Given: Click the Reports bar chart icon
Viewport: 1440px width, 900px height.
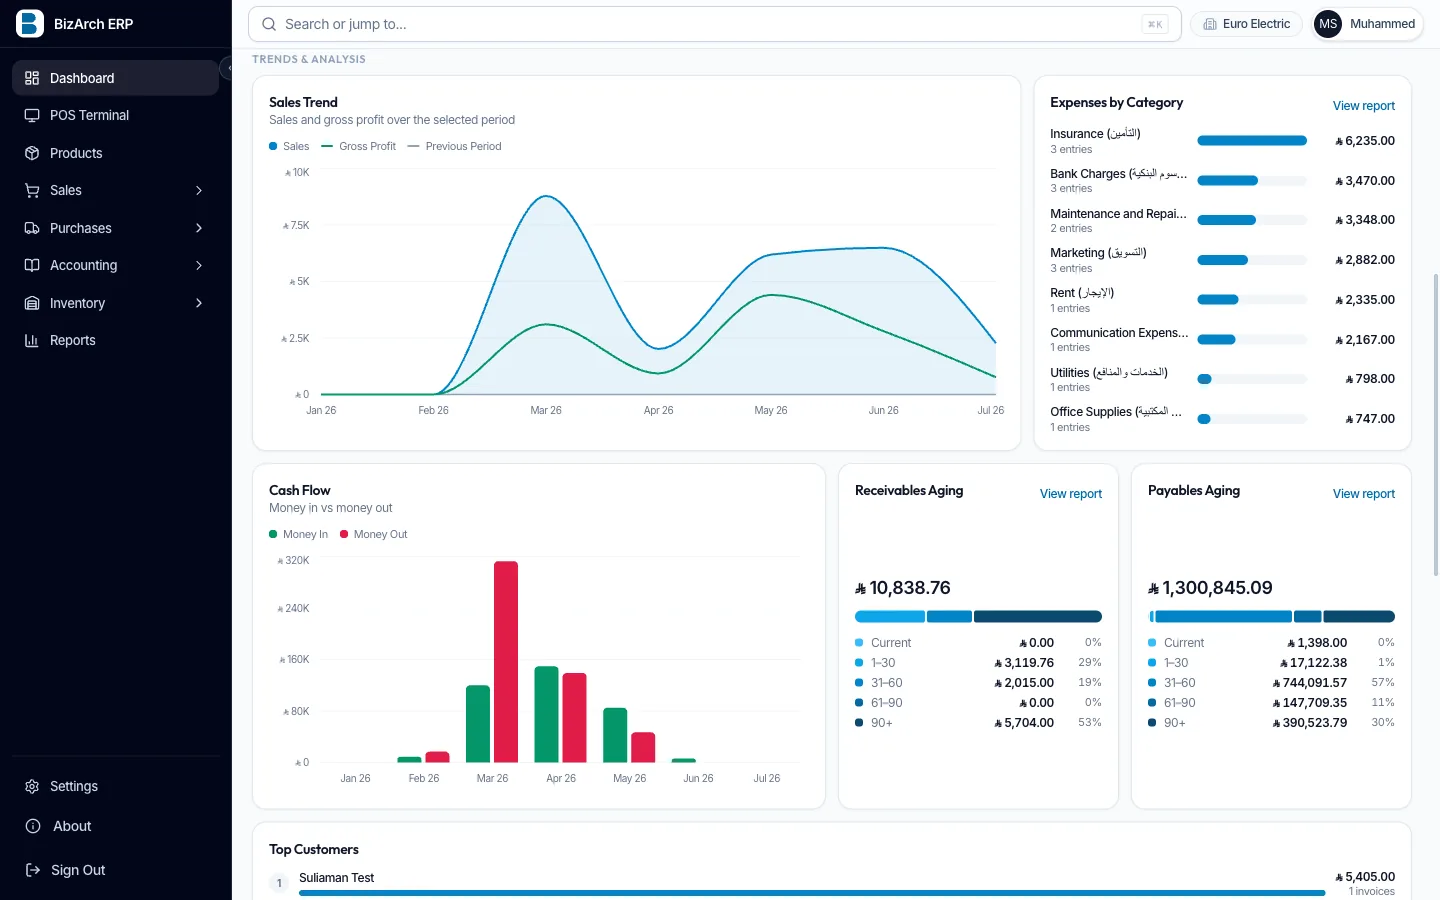Looking at the screenshot, I should click(32, 340).
